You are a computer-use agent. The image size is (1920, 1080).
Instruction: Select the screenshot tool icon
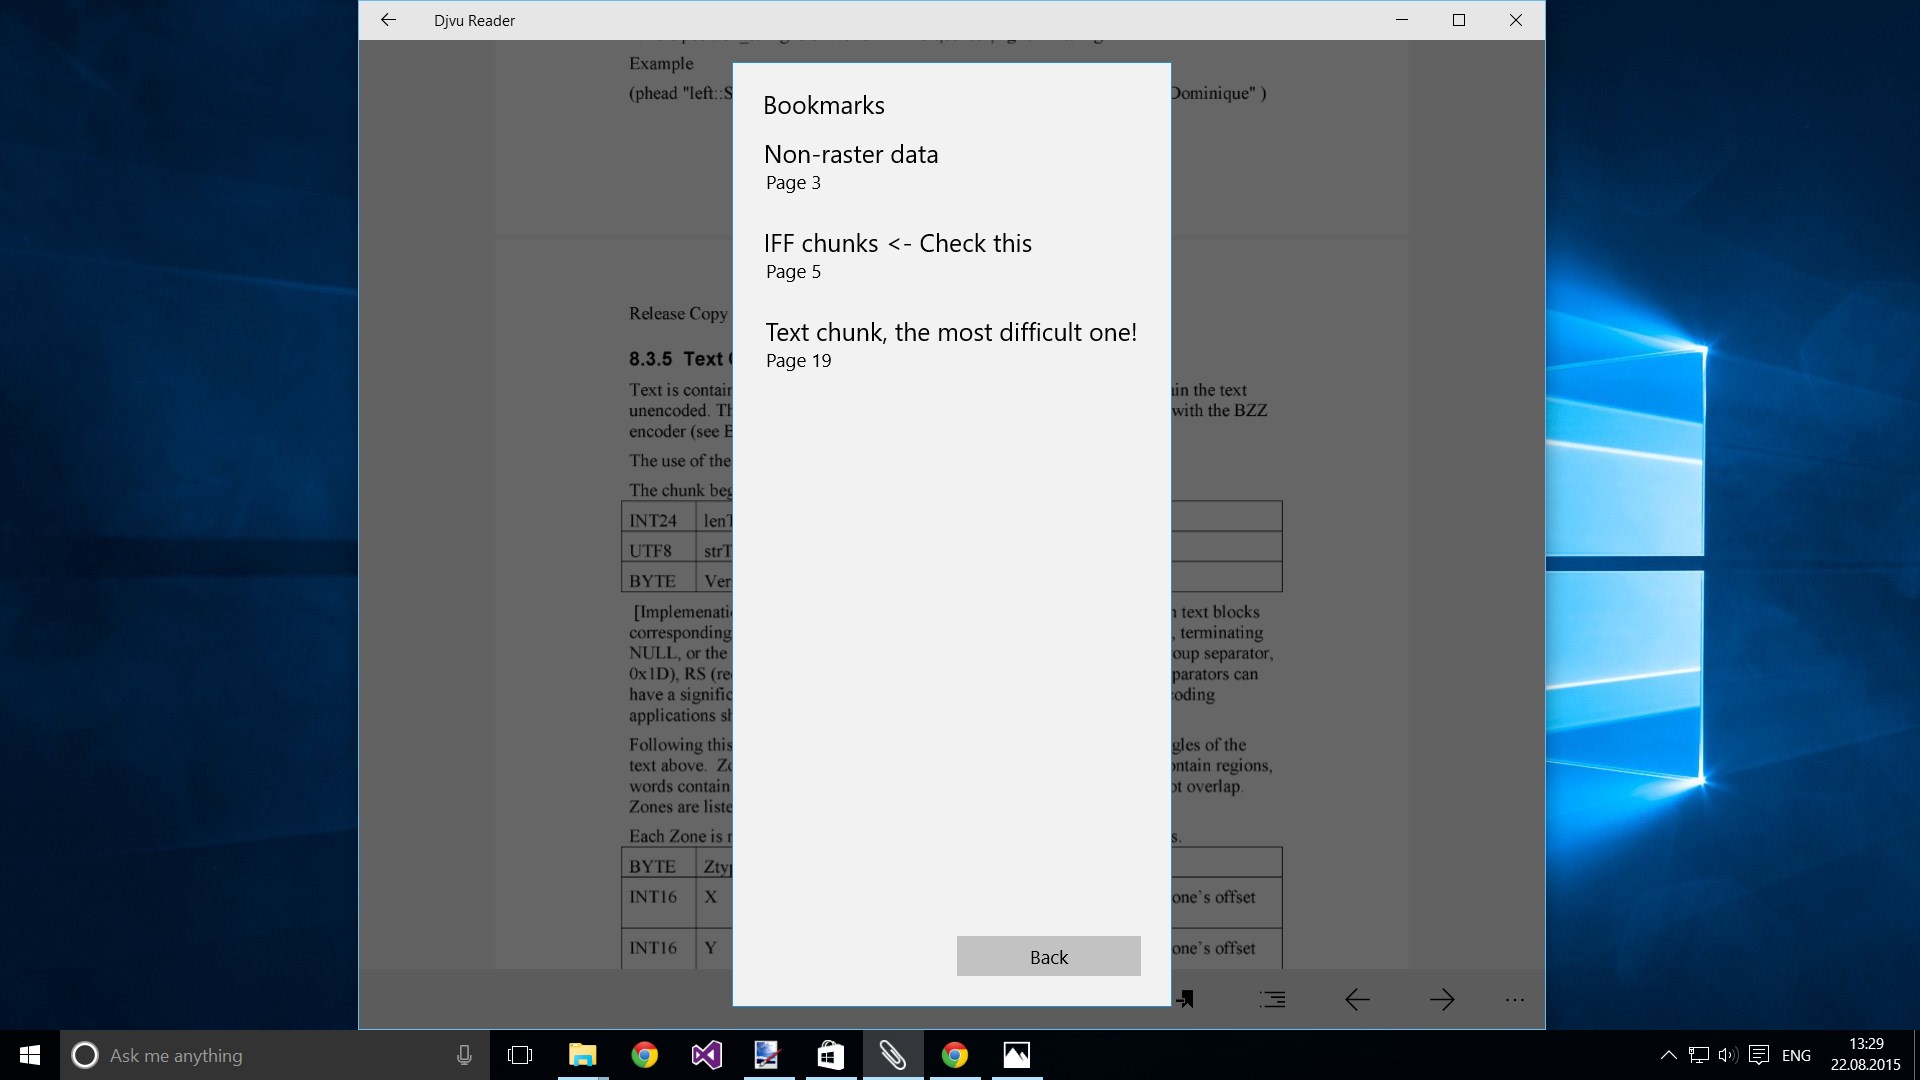pyautogui.click(x=765, y=1054)
